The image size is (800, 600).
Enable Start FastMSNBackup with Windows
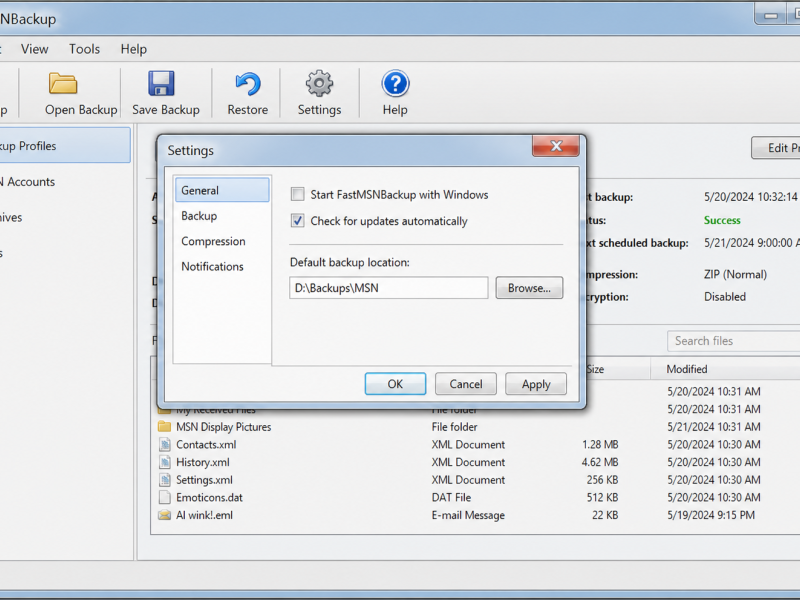297,194
